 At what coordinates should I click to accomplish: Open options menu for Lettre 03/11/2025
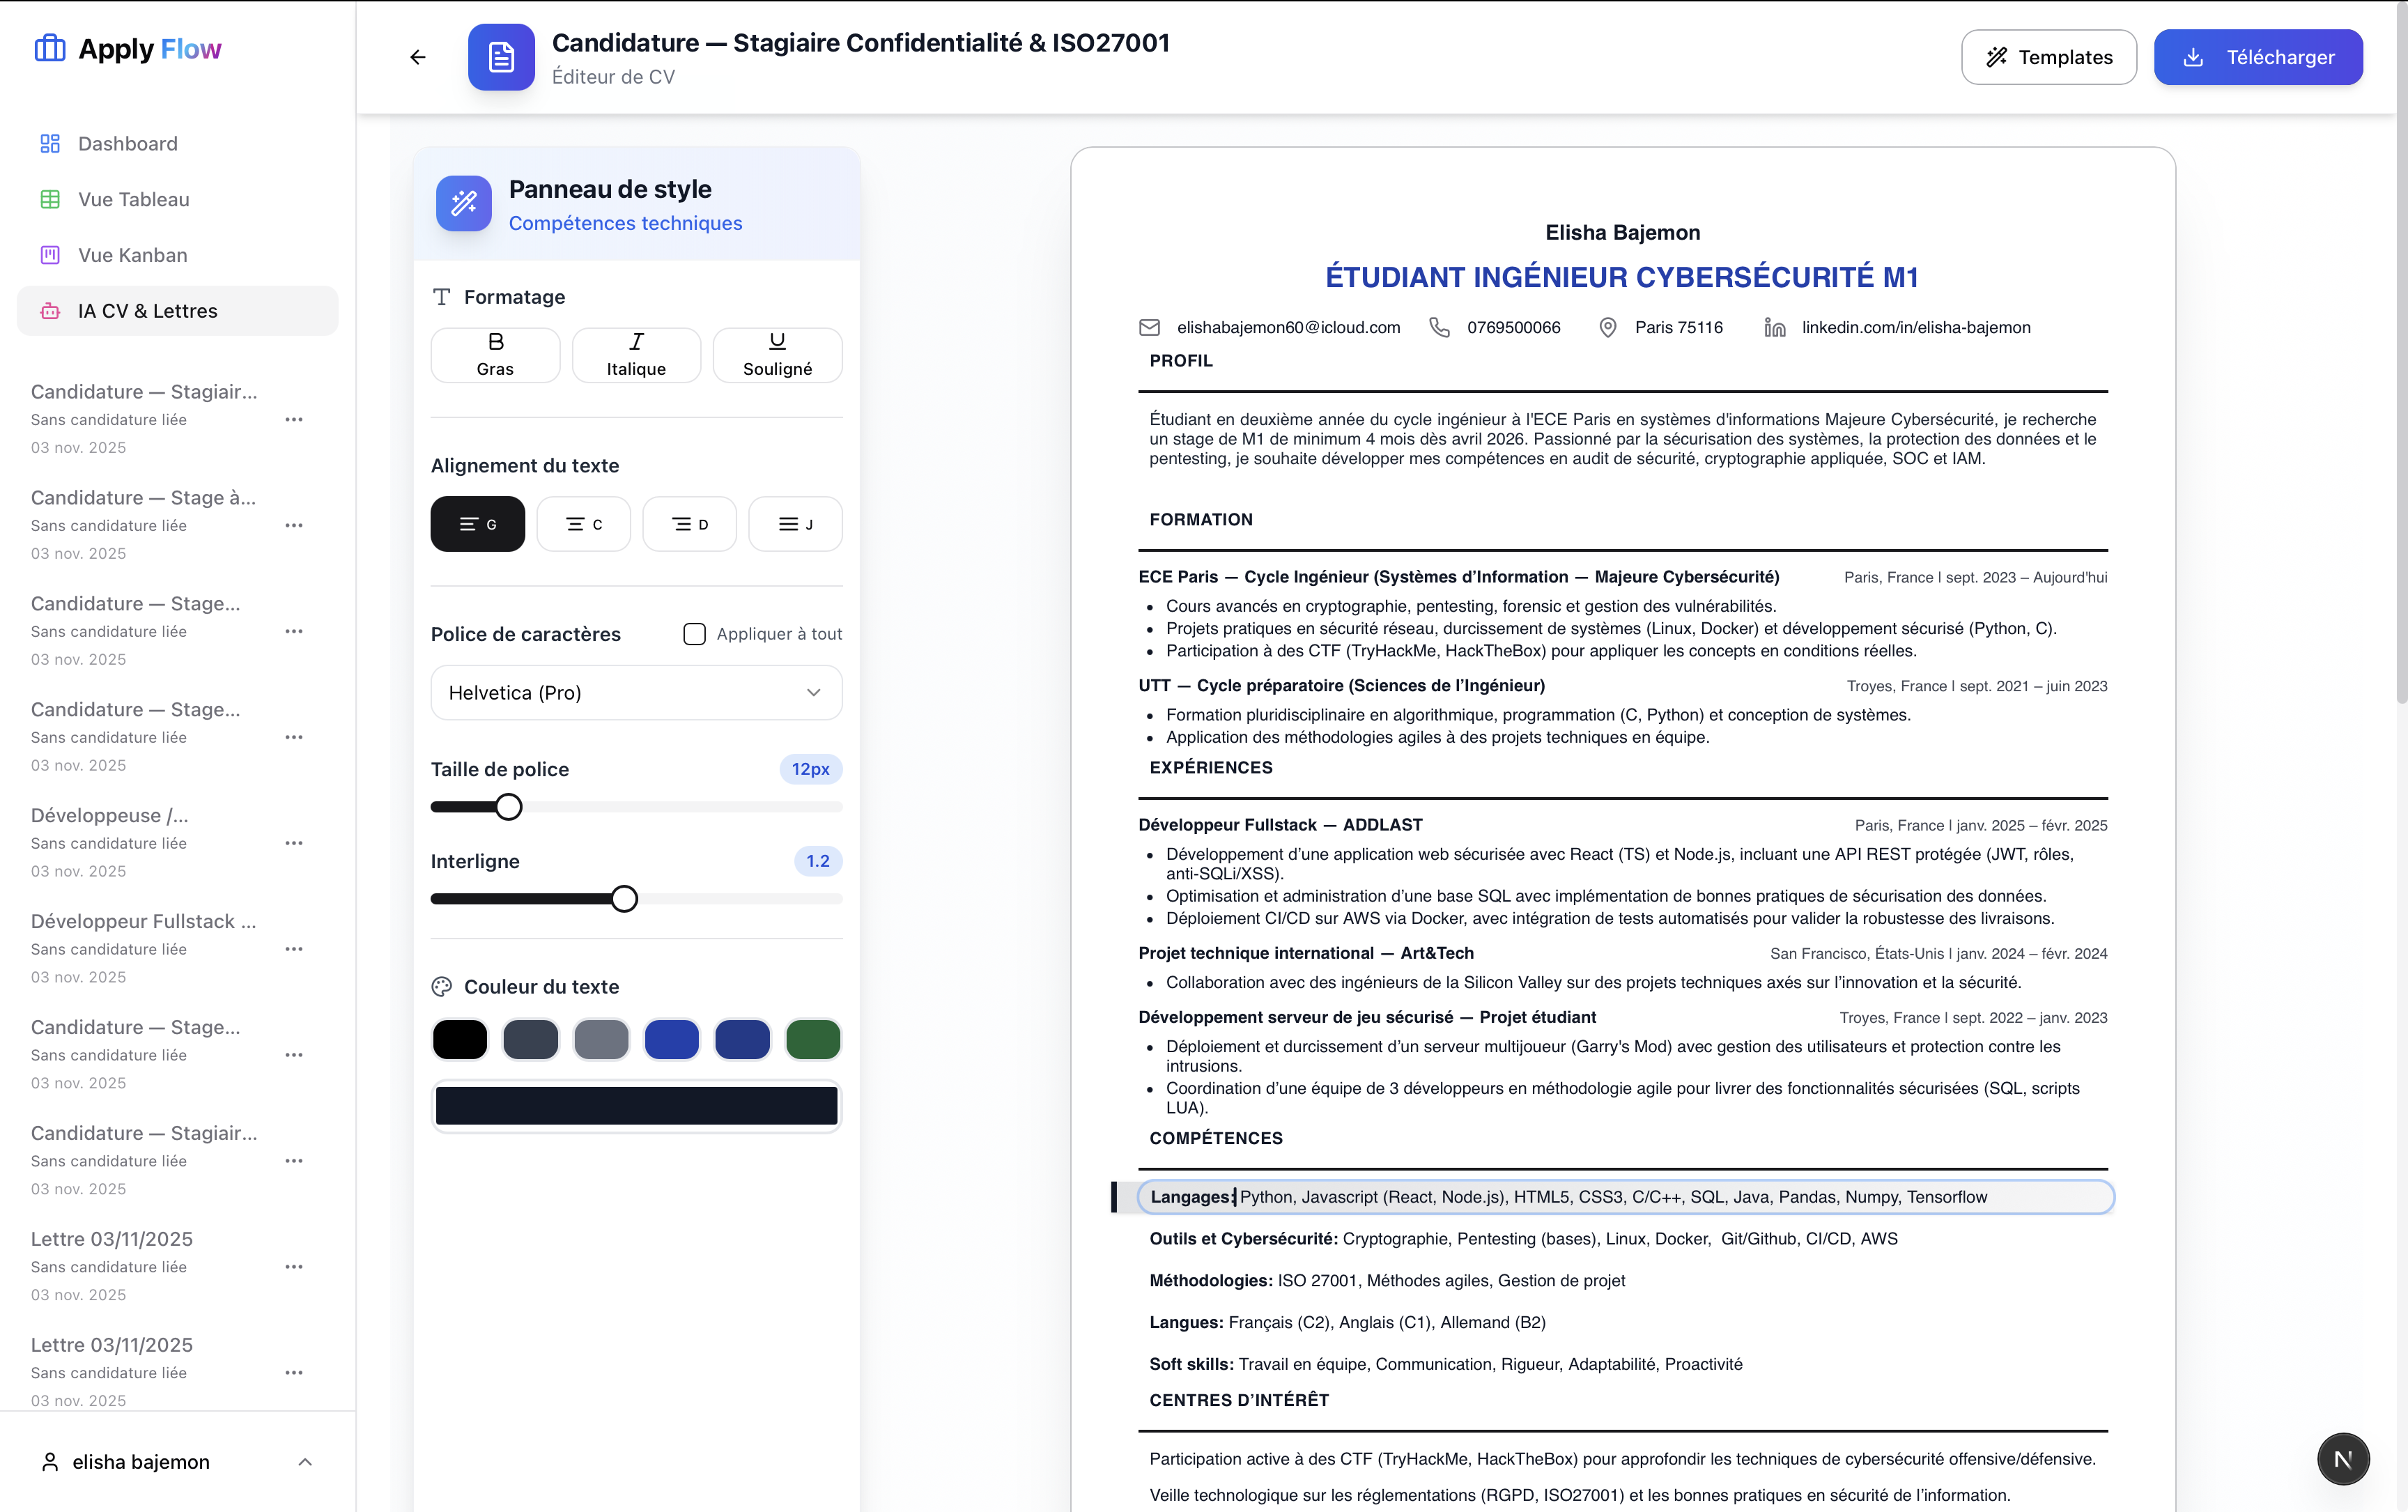coord(294,1267)
